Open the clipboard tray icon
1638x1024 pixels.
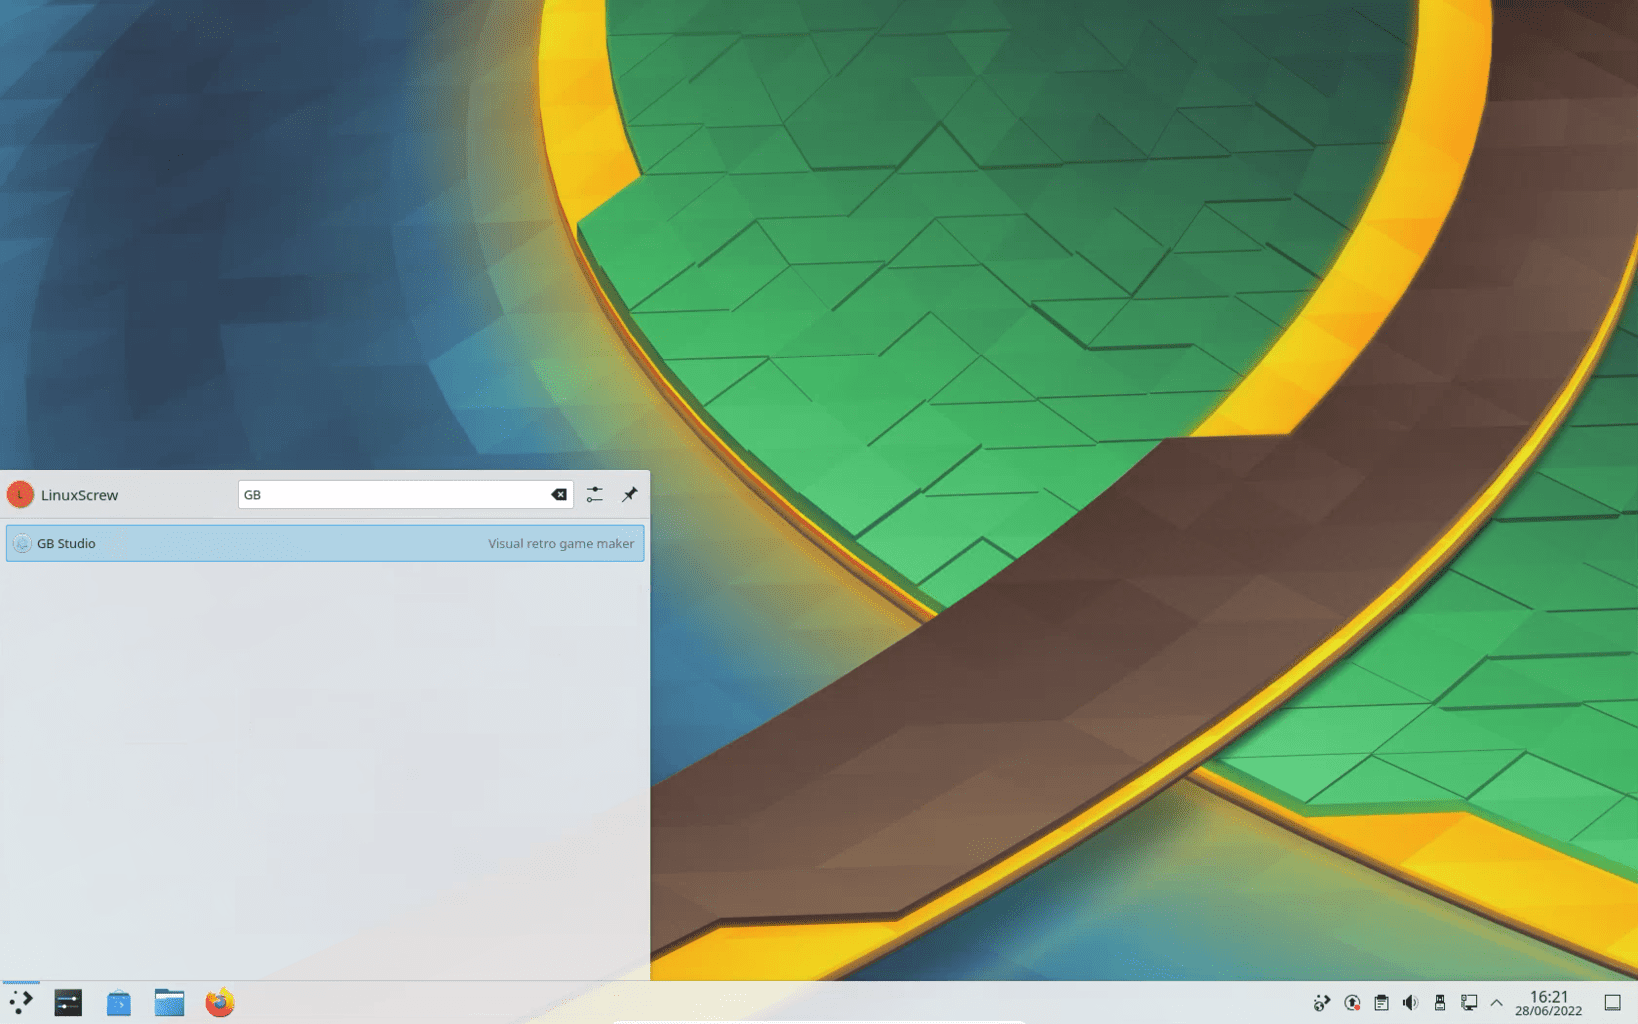click(x=1381, y=1002)
